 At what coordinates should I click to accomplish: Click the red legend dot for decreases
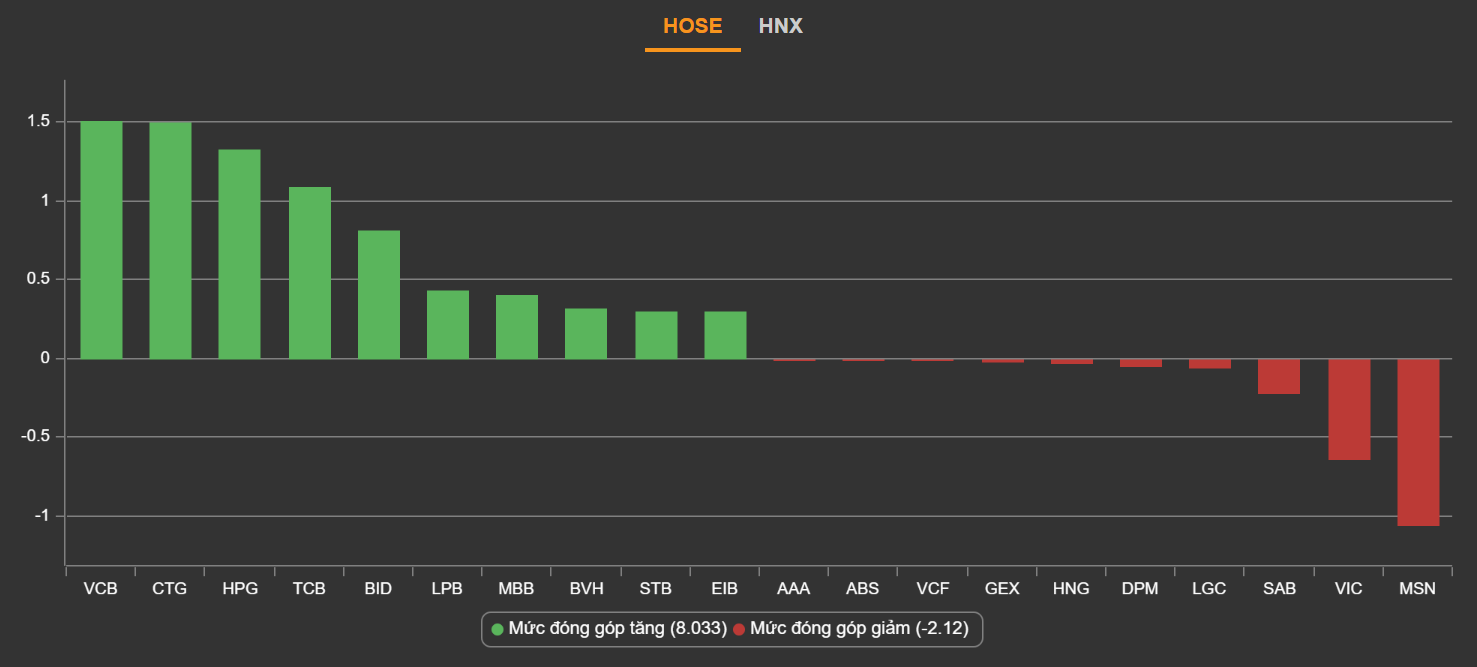click(x=739, y=629)
